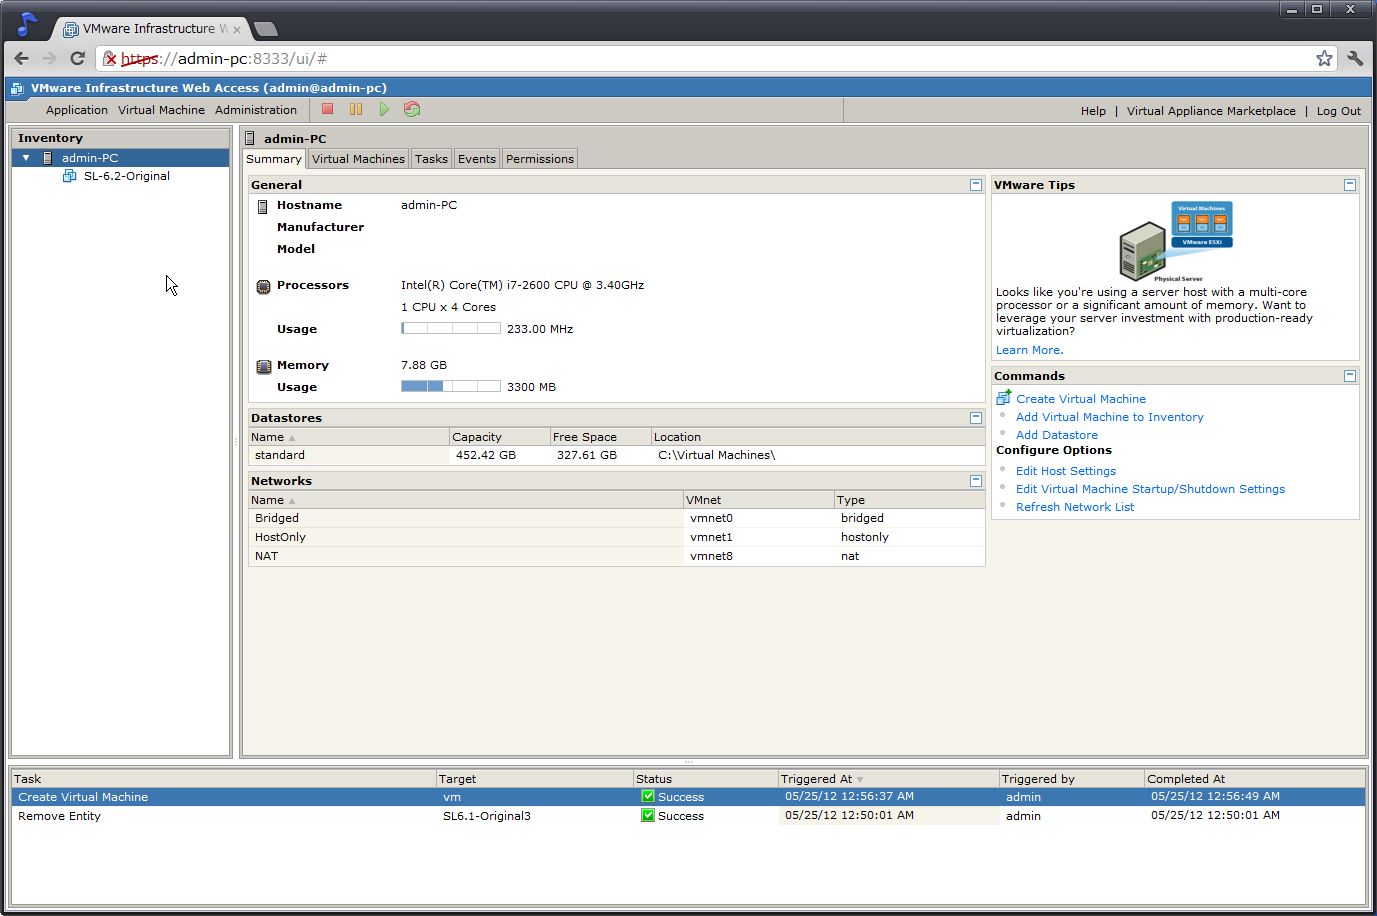Click the Capacity column header

(500, 437)
